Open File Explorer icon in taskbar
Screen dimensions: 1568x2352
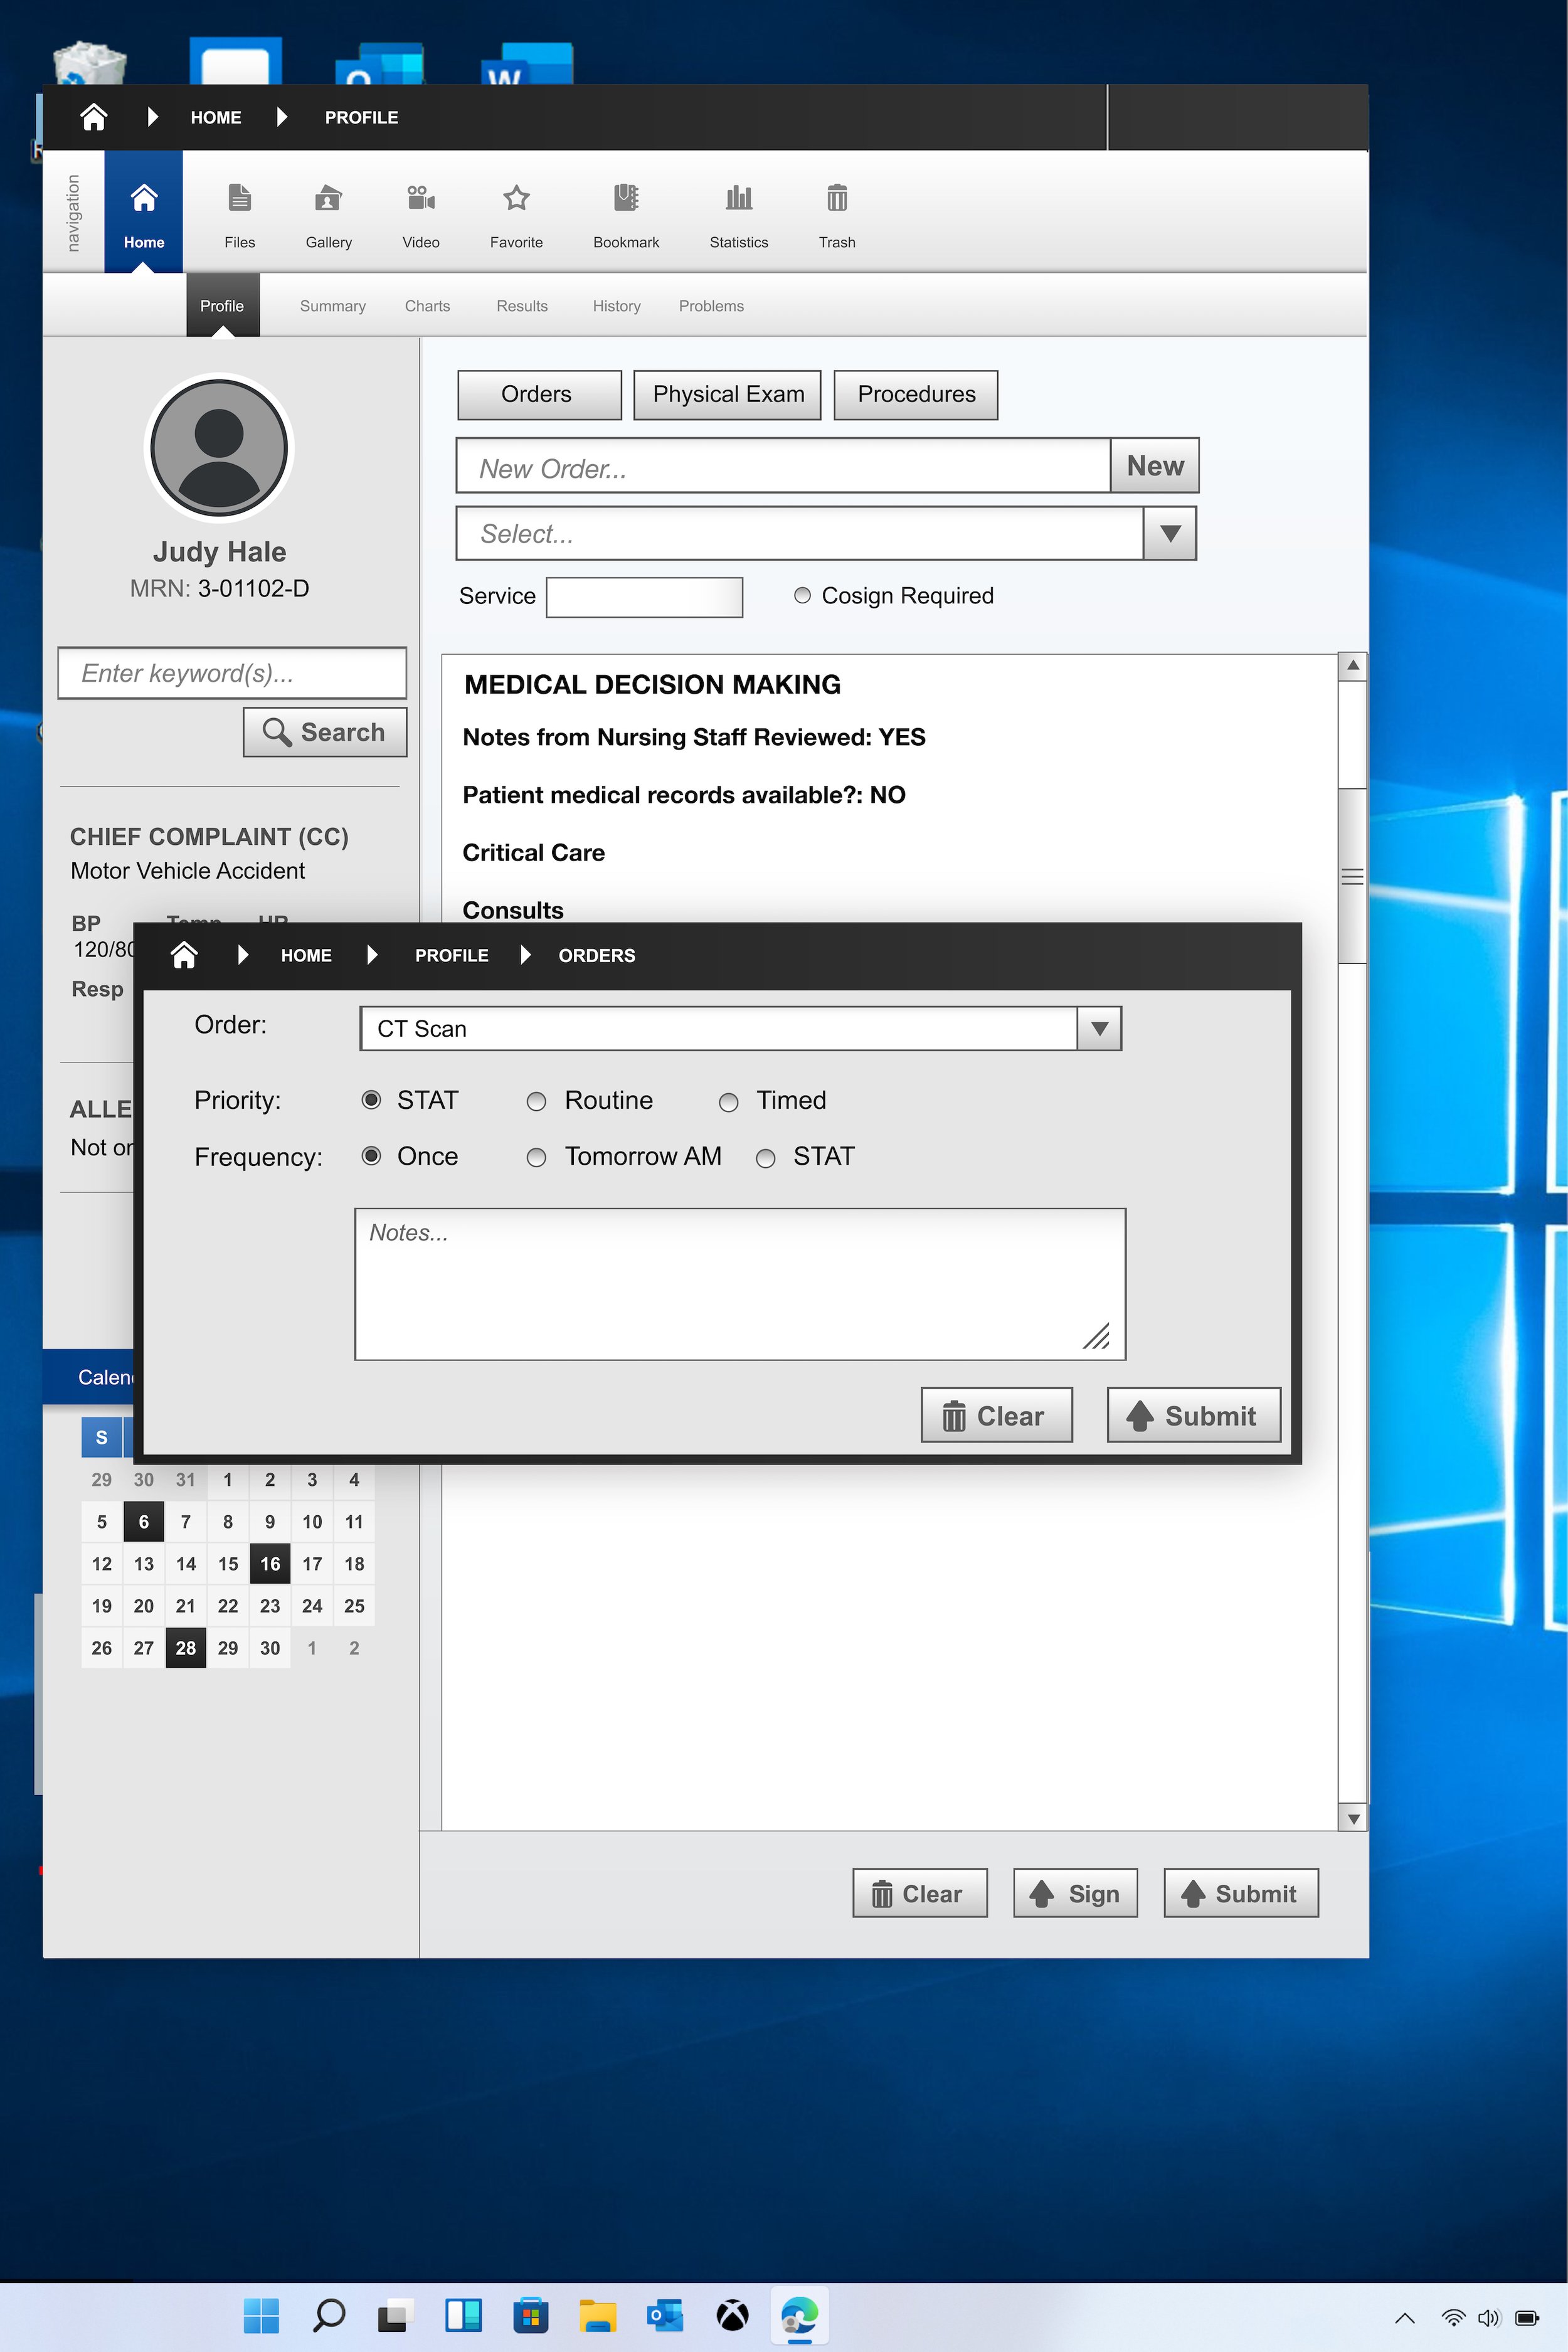[x=598, y=2315]
